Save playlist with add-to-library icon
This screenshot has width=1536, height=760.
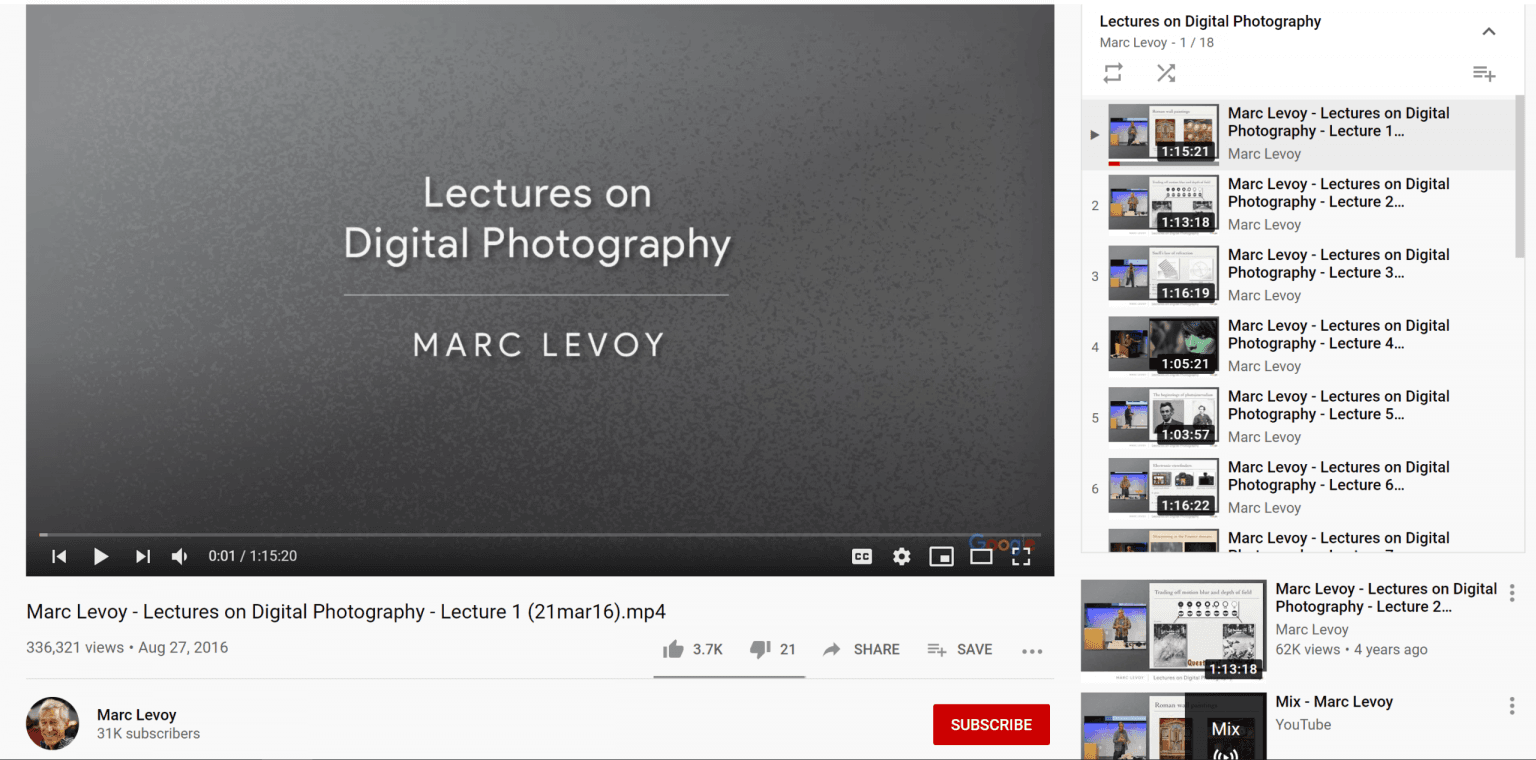point(1484,73)
